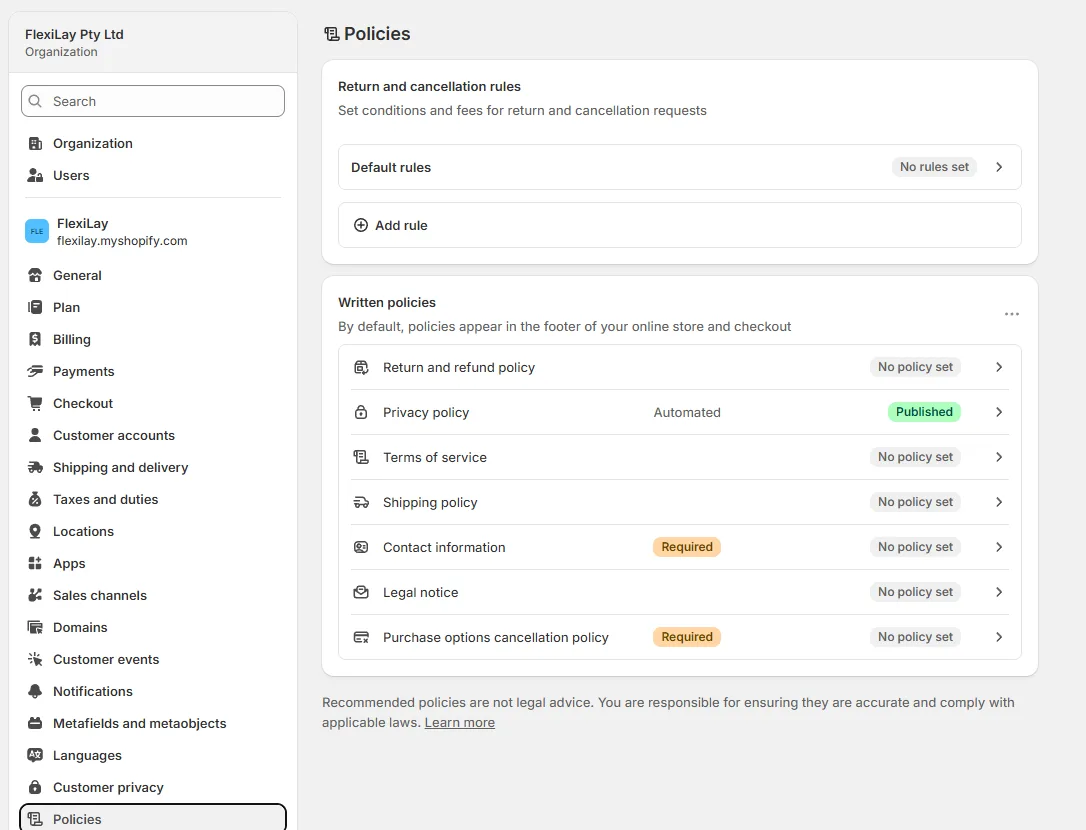The image size is (1086, 830).
Task: Click the Metafields and metaobjects icon
Action: tap(35, 723)
